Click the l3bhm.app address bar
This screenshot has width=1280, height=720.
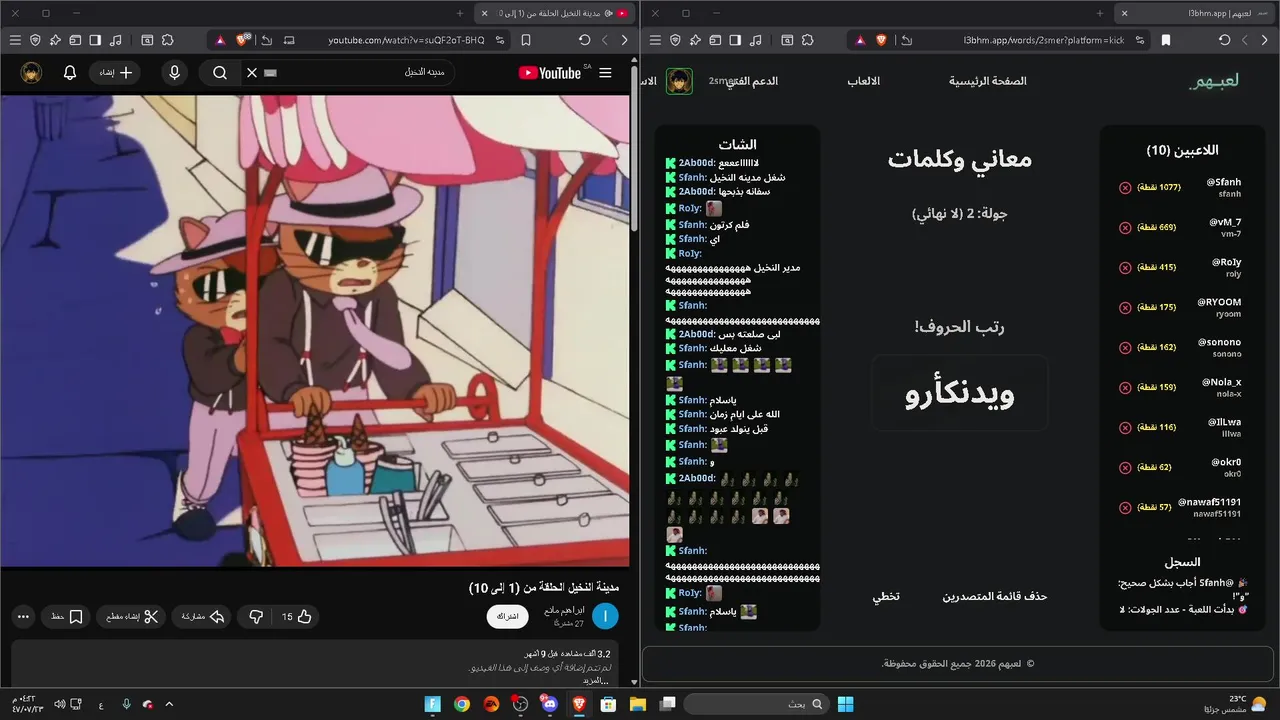tap(1045, 40)
